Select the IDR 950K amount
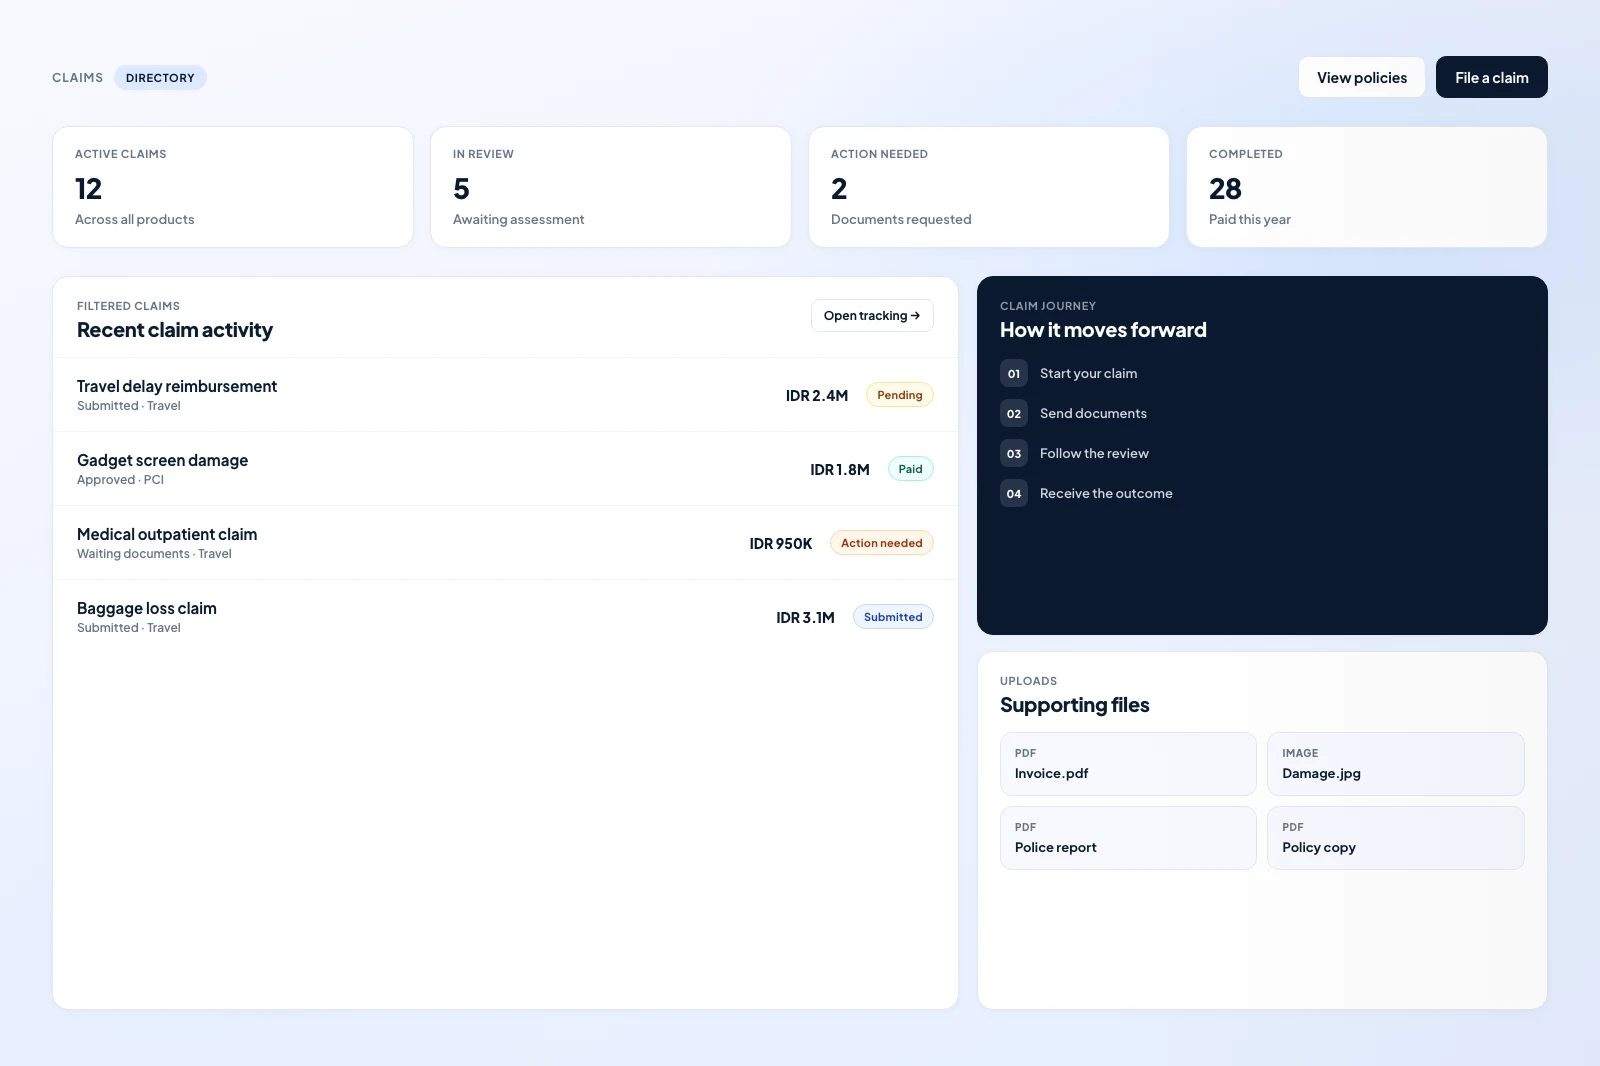This screenshot has height=1066, width=1600. (780, 543)
